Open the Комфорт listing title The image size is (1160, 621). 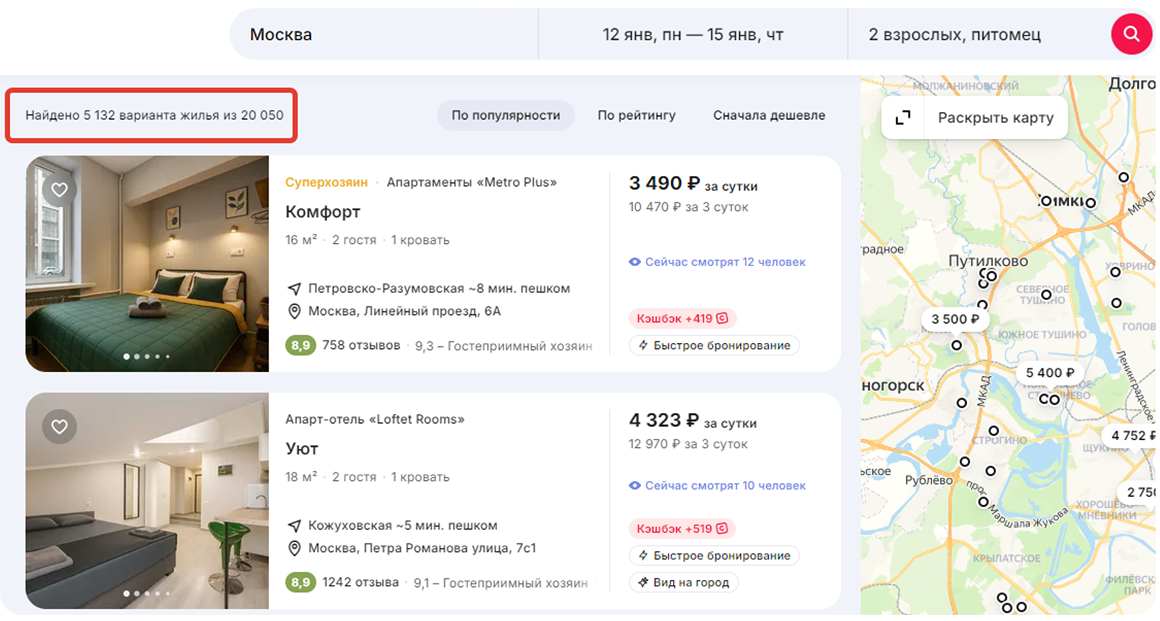pos(322,212)
